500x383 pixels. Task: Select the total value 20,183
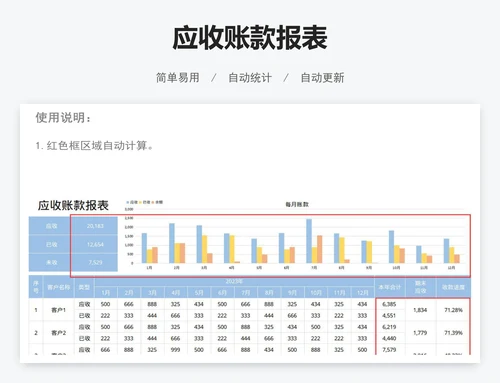(94, 226)
